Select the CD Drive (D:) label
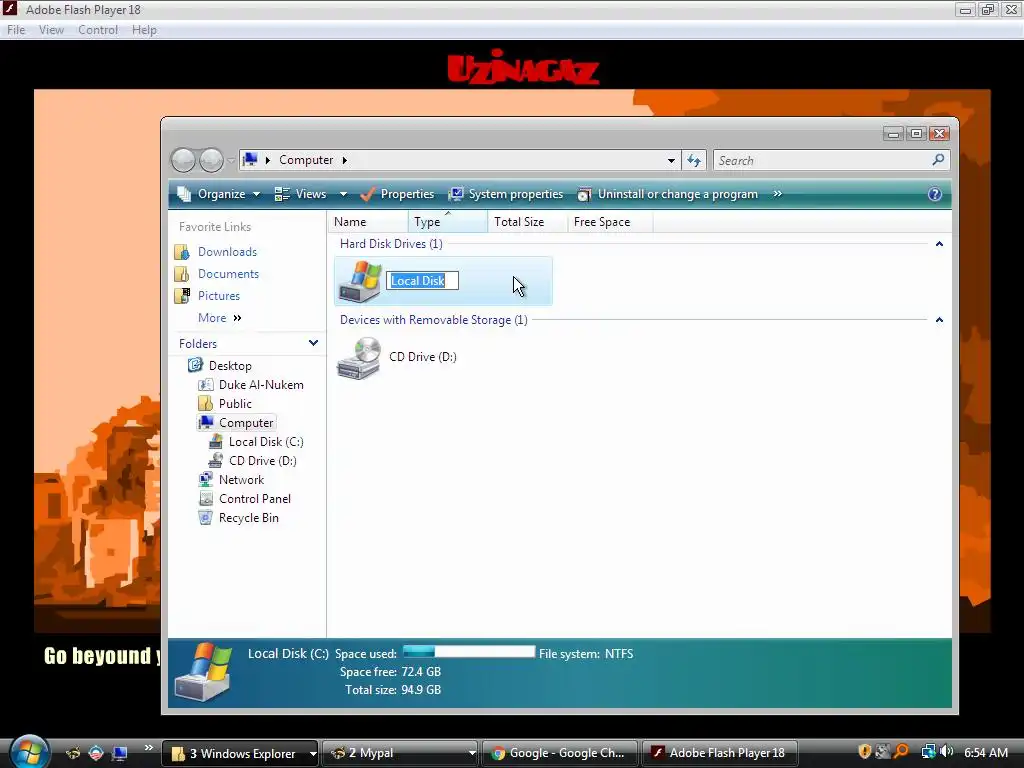The height and width of the screenshot is (768, 1024). pyautogui.click(x=423, y=357)
